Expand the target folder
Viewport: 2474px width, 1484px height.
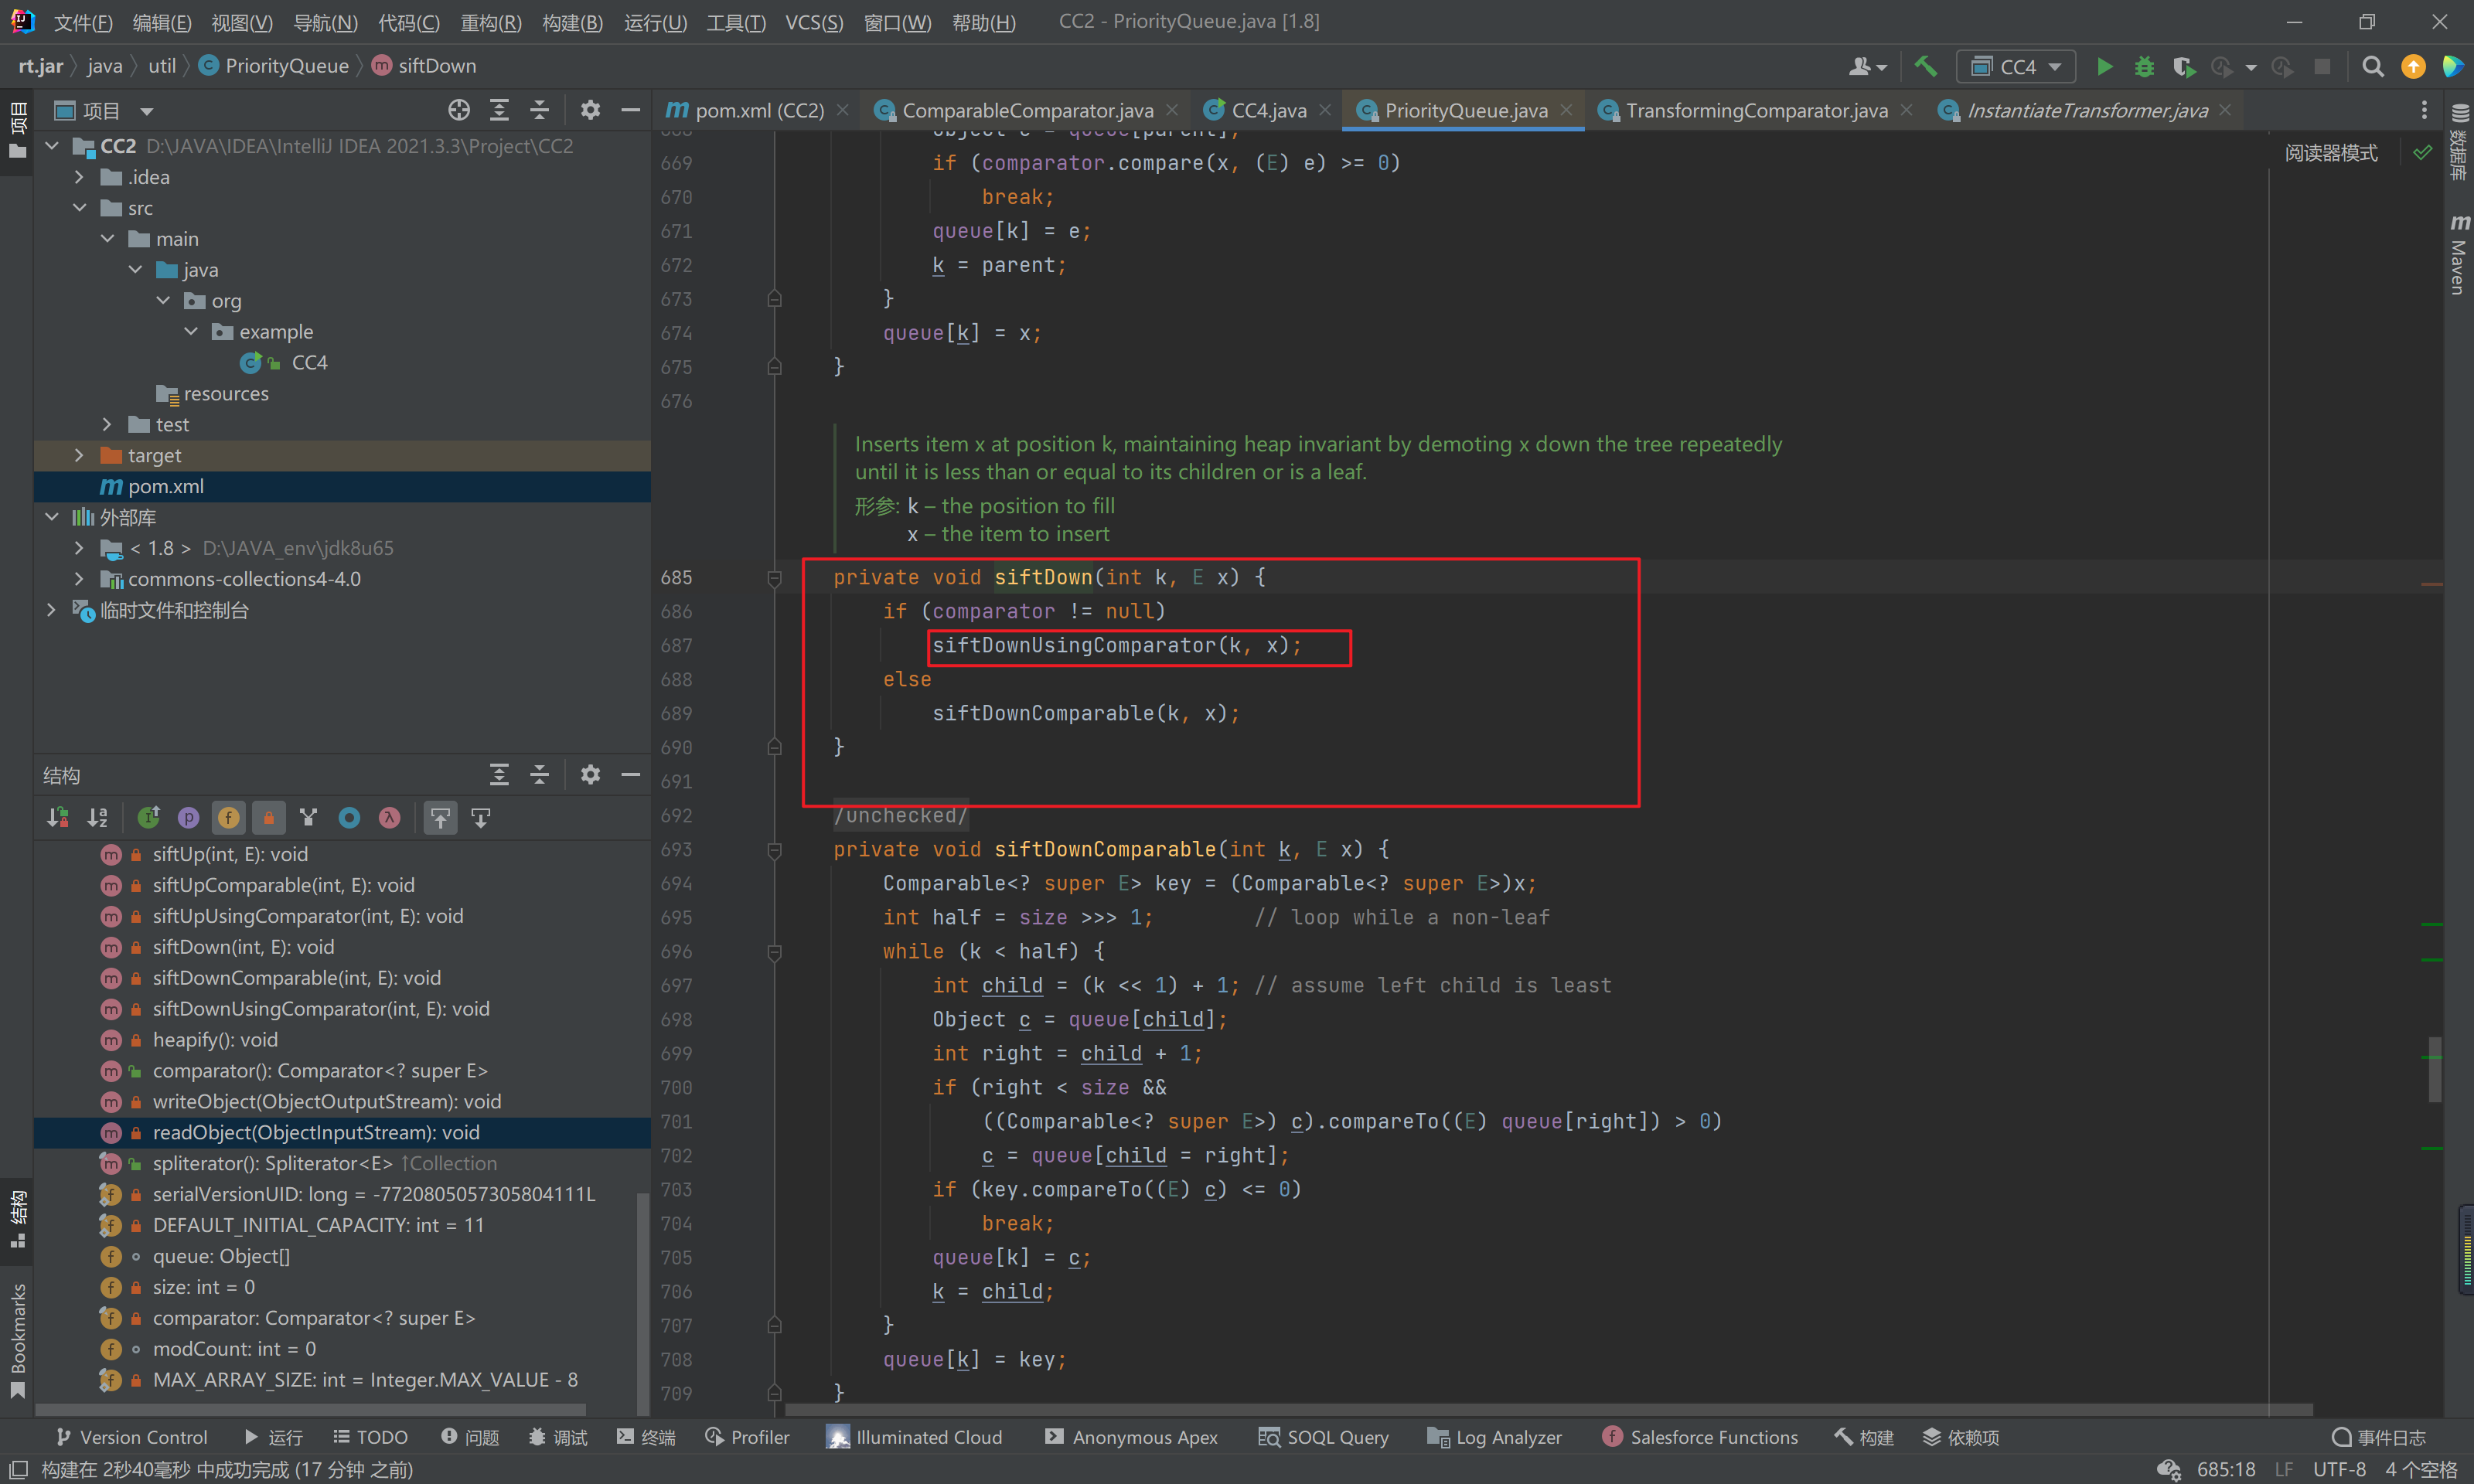79,455
